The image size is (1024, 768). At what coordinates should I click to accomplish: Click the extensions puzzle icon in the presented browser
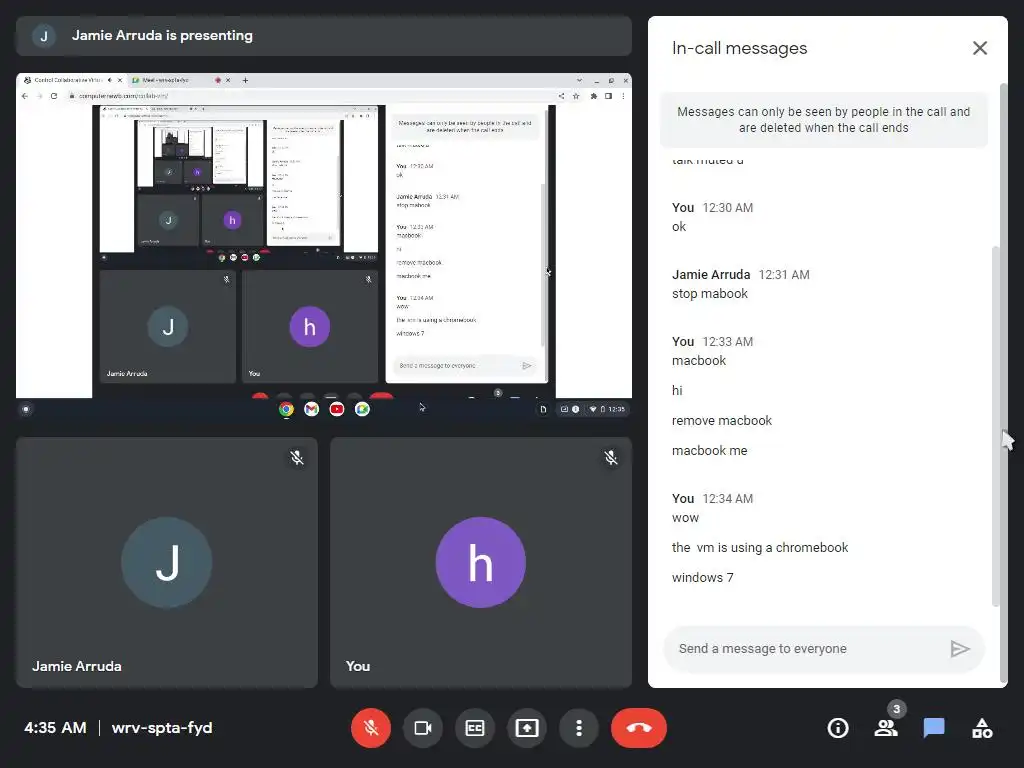[594, 96]
